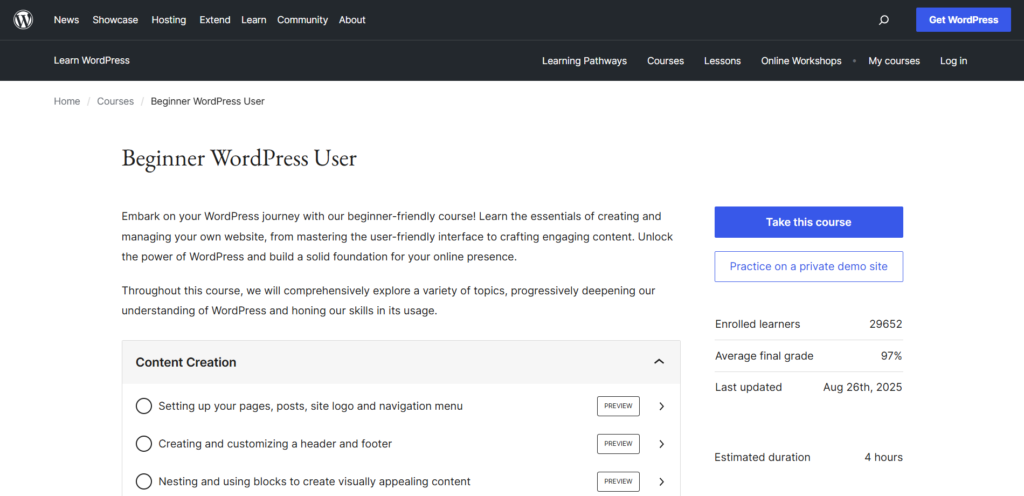Click the Enrolled learners label
1024x496 pixels.
(x=758, y=324)
